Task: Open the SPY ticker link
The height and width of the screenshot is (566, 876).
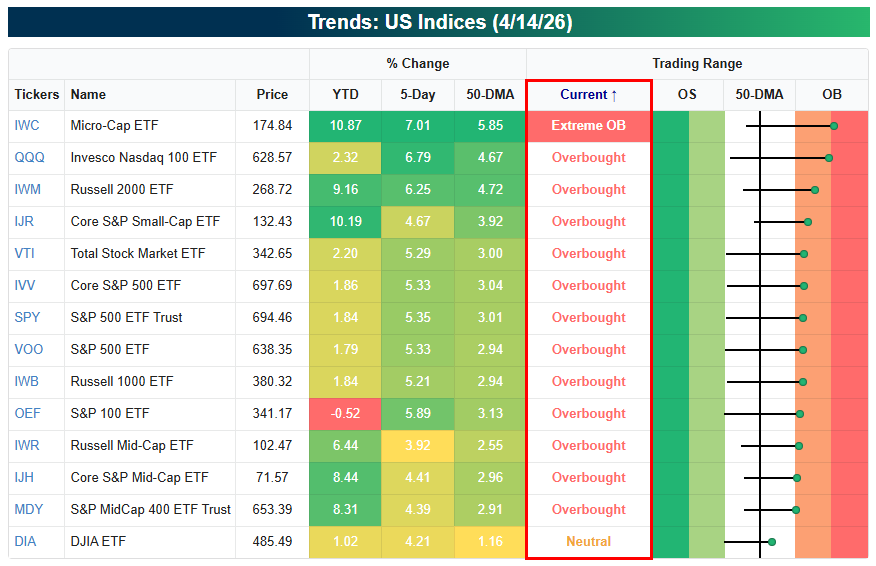Action: (x=27, y=317)
